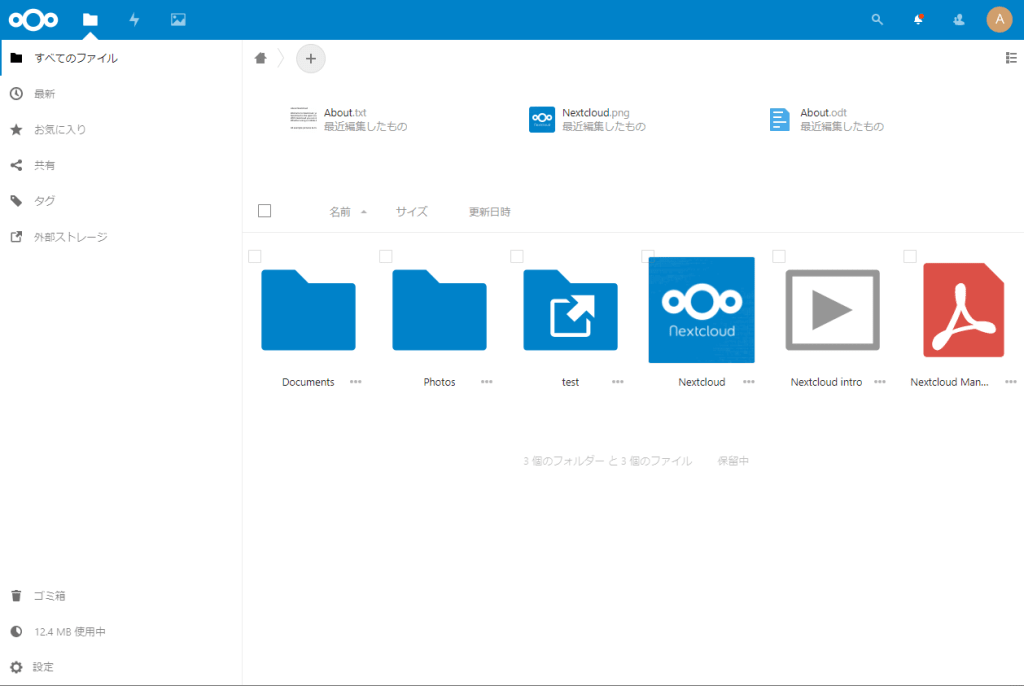The height and width of the screenshot is (686, 1024).
Task: Click 3 個のフォルダー と 3 個のファイル summary
Action: point(607,461)
